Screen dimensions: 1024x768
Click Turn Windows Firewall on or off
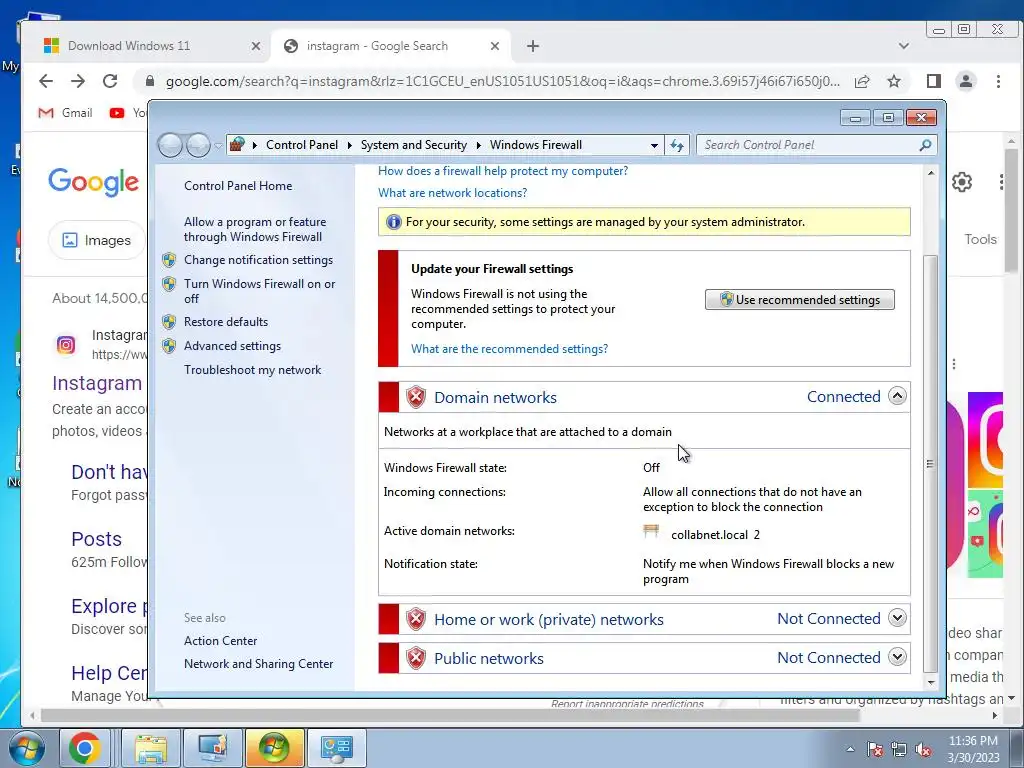tap(259, 291)
